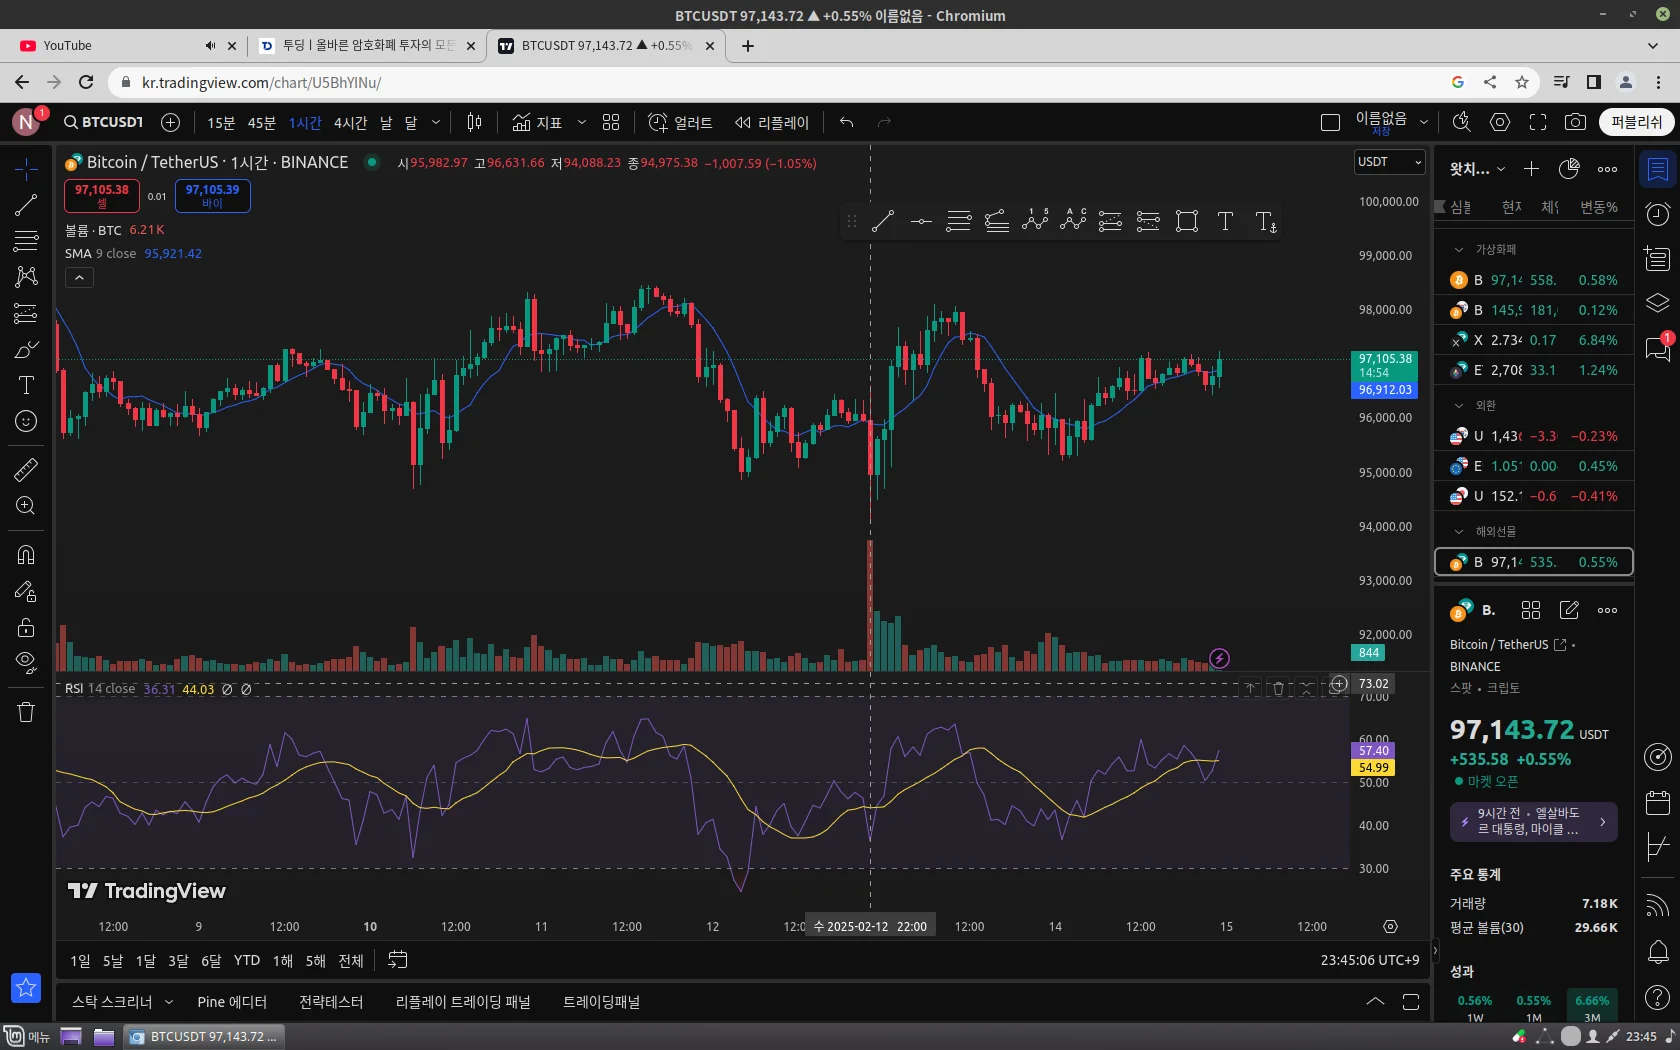Open the indicators dialog
This screenshot has width=1680, height=1050.
click(x=537, y=122)
